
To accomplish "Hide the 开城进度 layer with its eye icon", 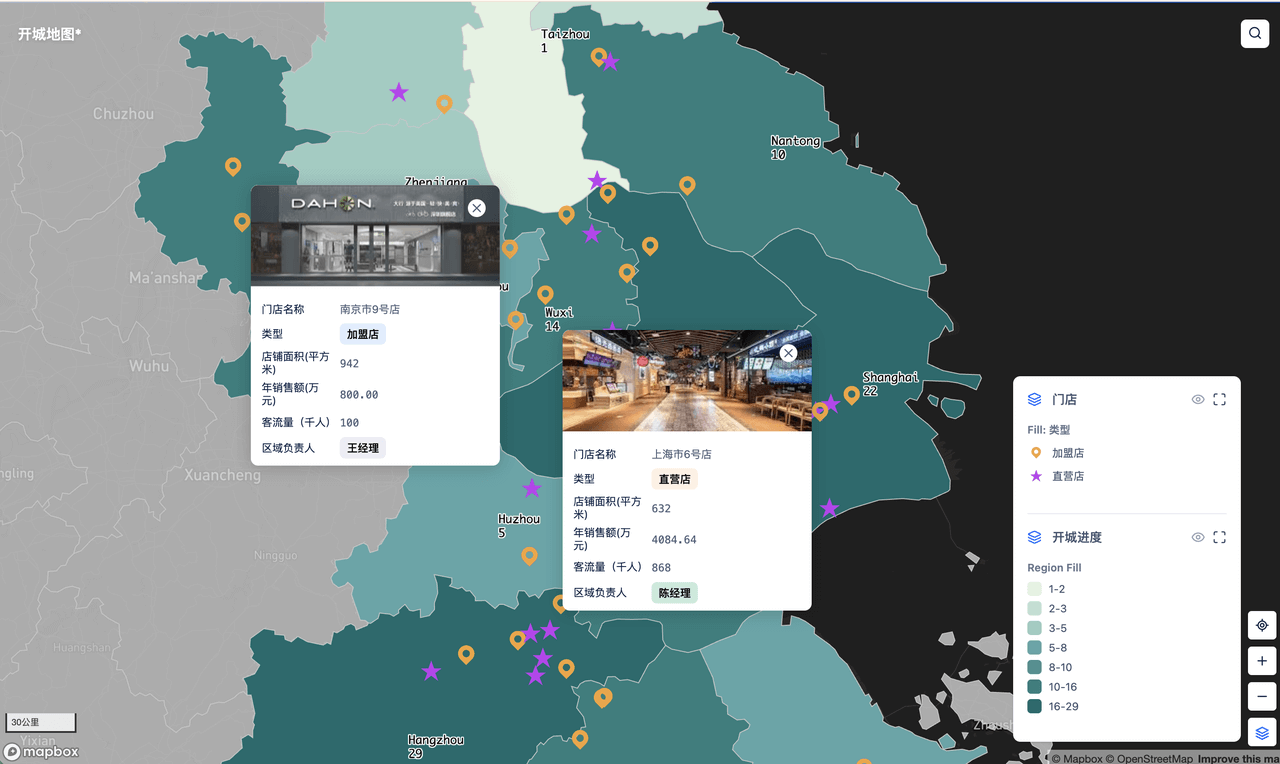I will [1197, 537].
